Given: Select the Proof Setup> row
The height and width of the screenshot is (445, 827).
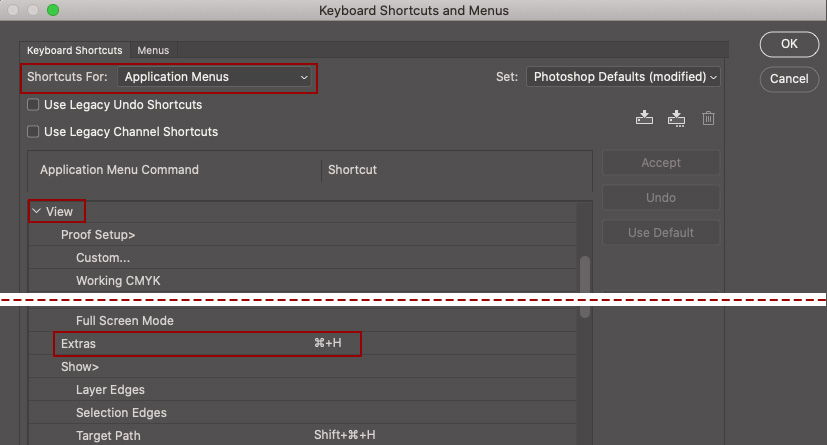Looking at the screenshot, I should tap(303, 235).
